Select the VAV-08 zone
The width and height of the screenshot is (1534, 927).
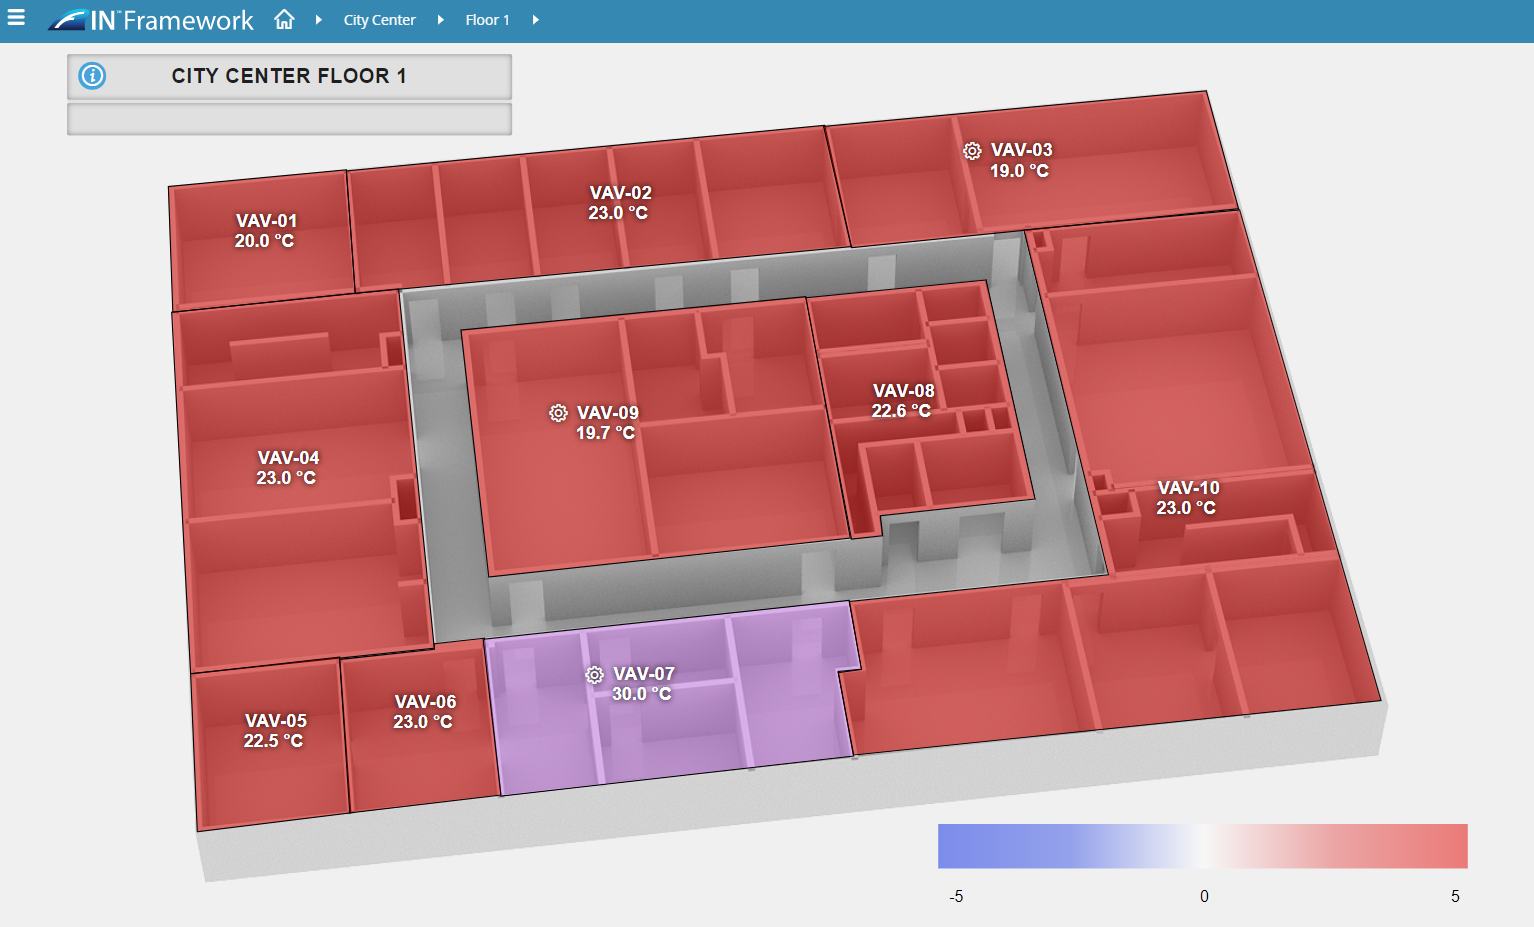click(x=902, y=400)
